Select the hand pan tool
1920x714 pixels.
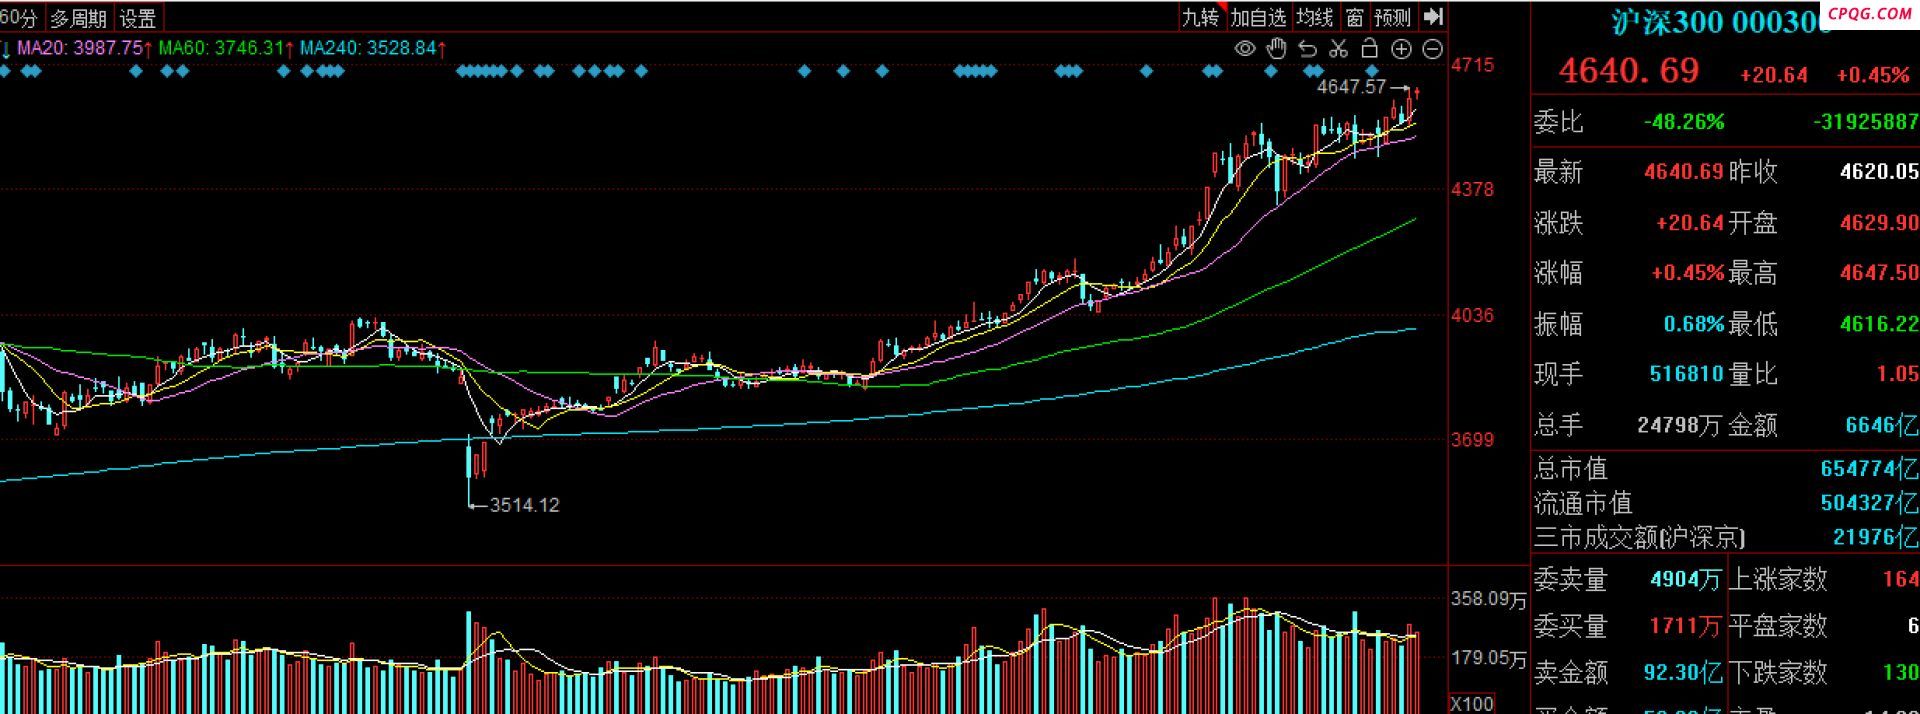pos(1276,49)
